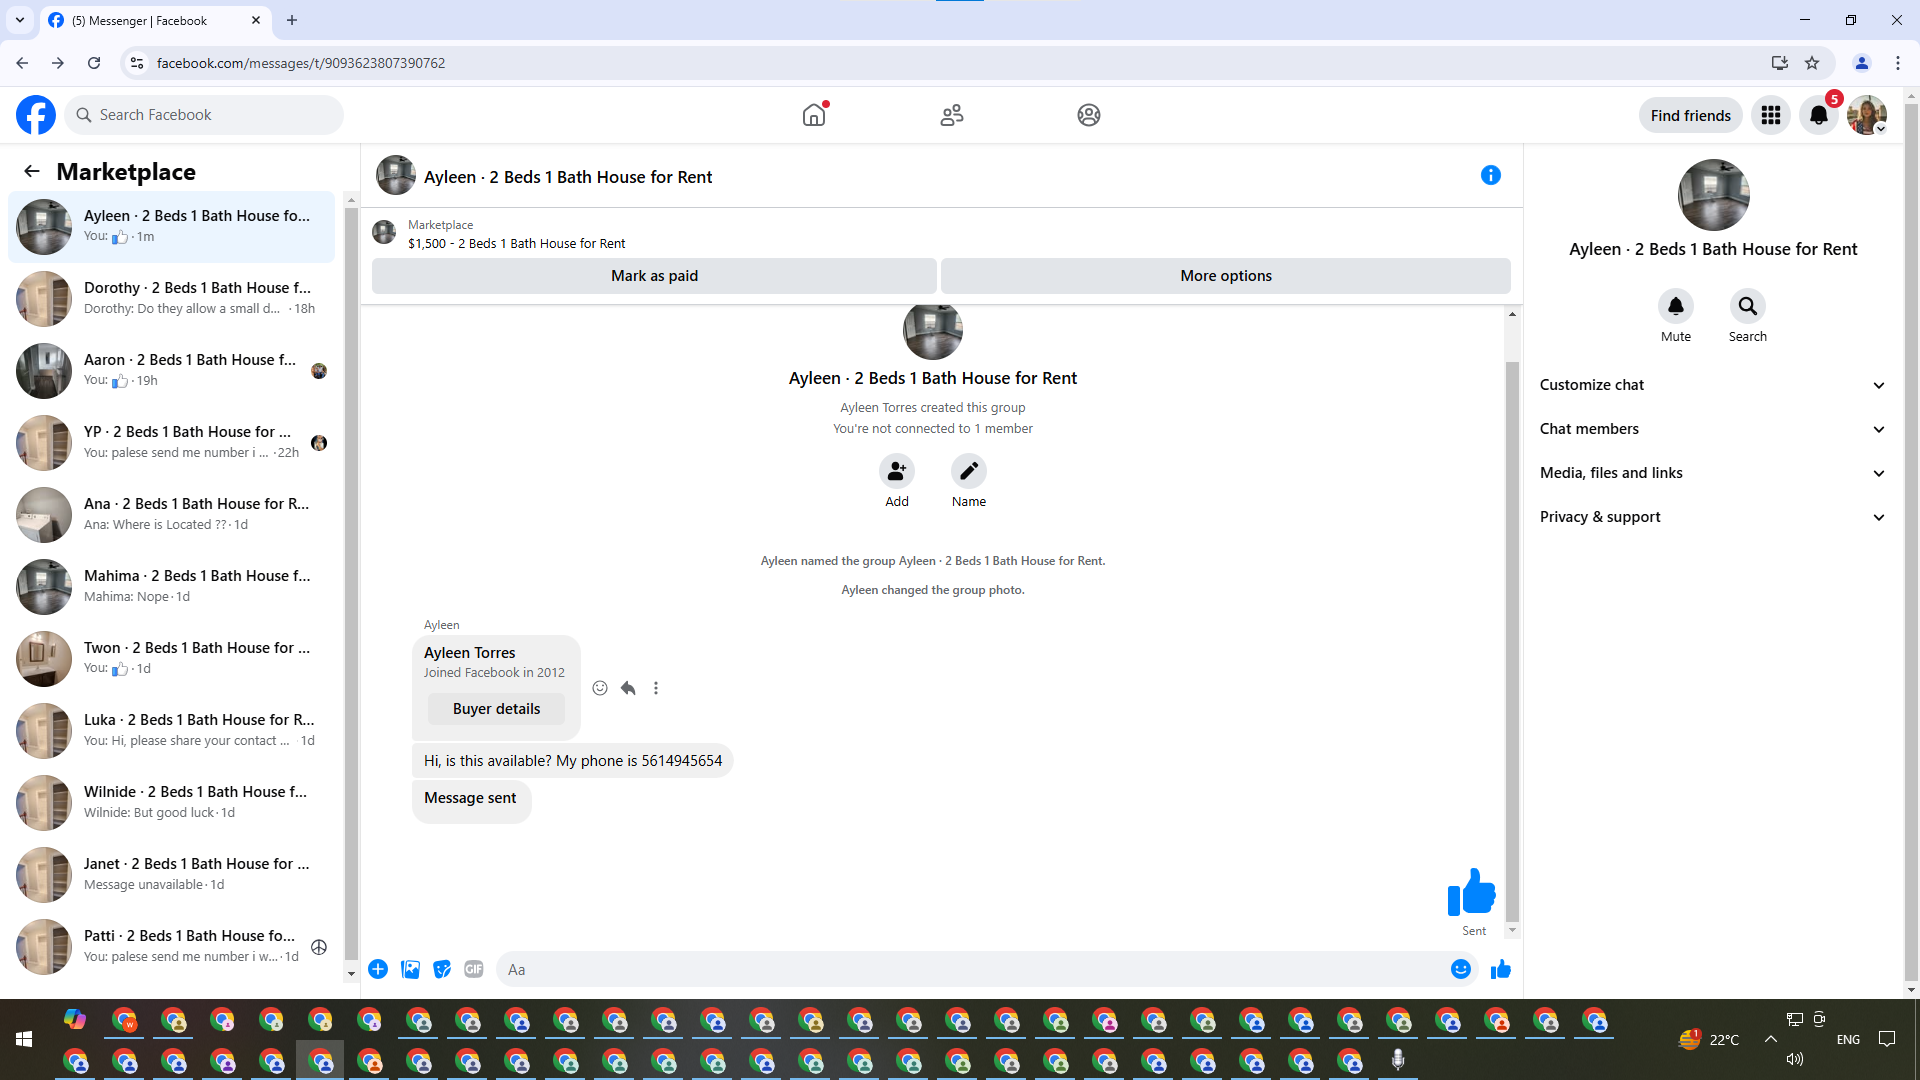1920x1080 pixels.
Task: Expand Media, files and links section
Action: pyautogui.click(x=1712, y=473)
